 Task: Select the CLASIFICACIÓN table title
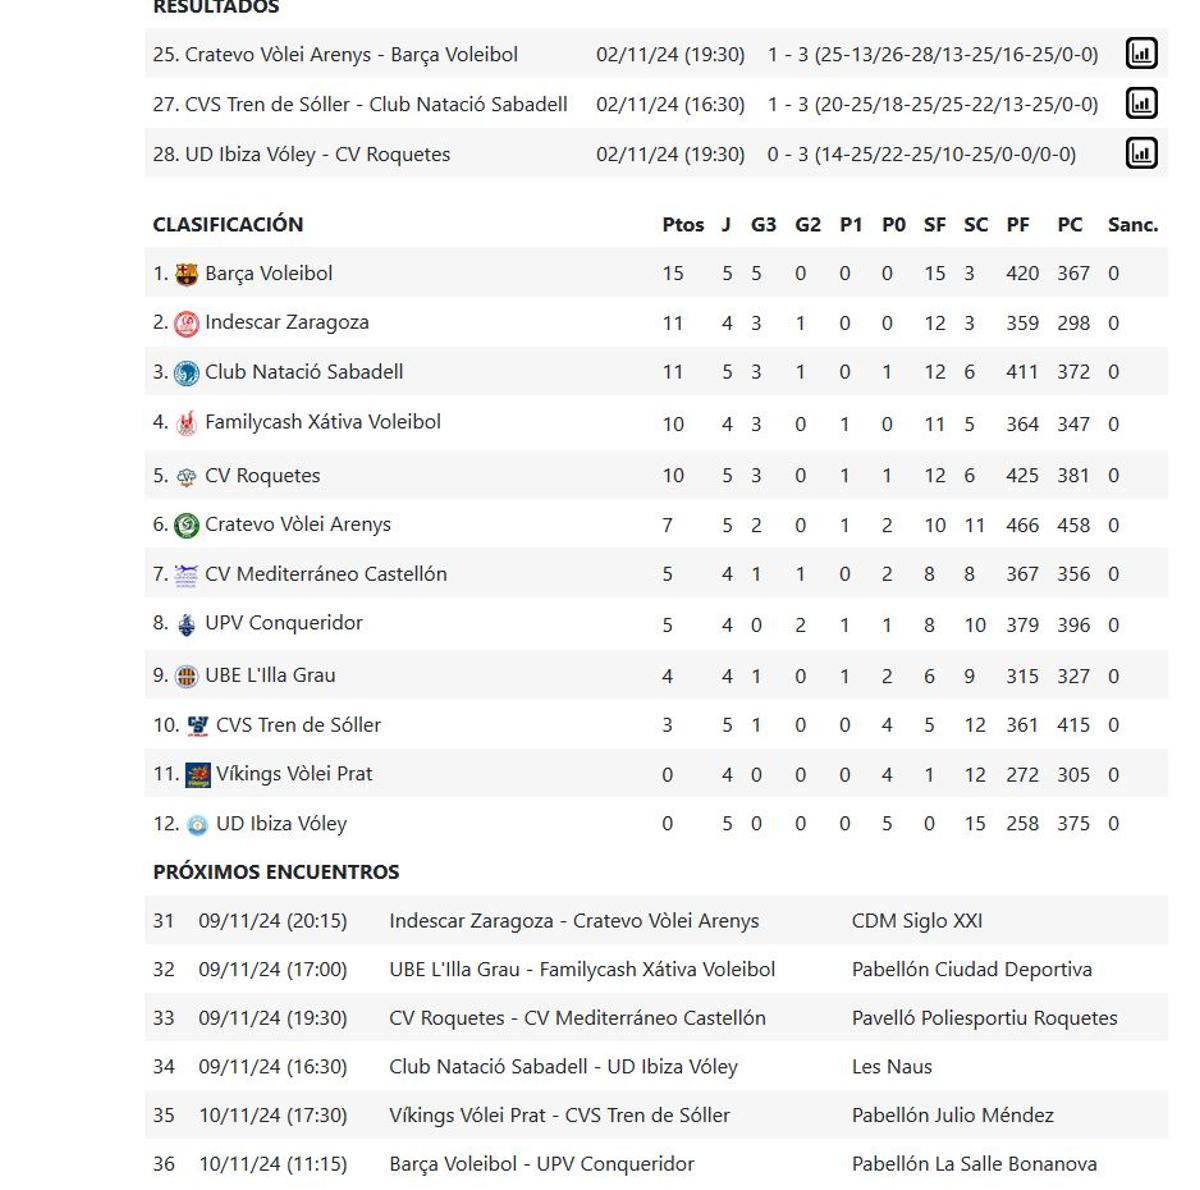pos(228,224)
